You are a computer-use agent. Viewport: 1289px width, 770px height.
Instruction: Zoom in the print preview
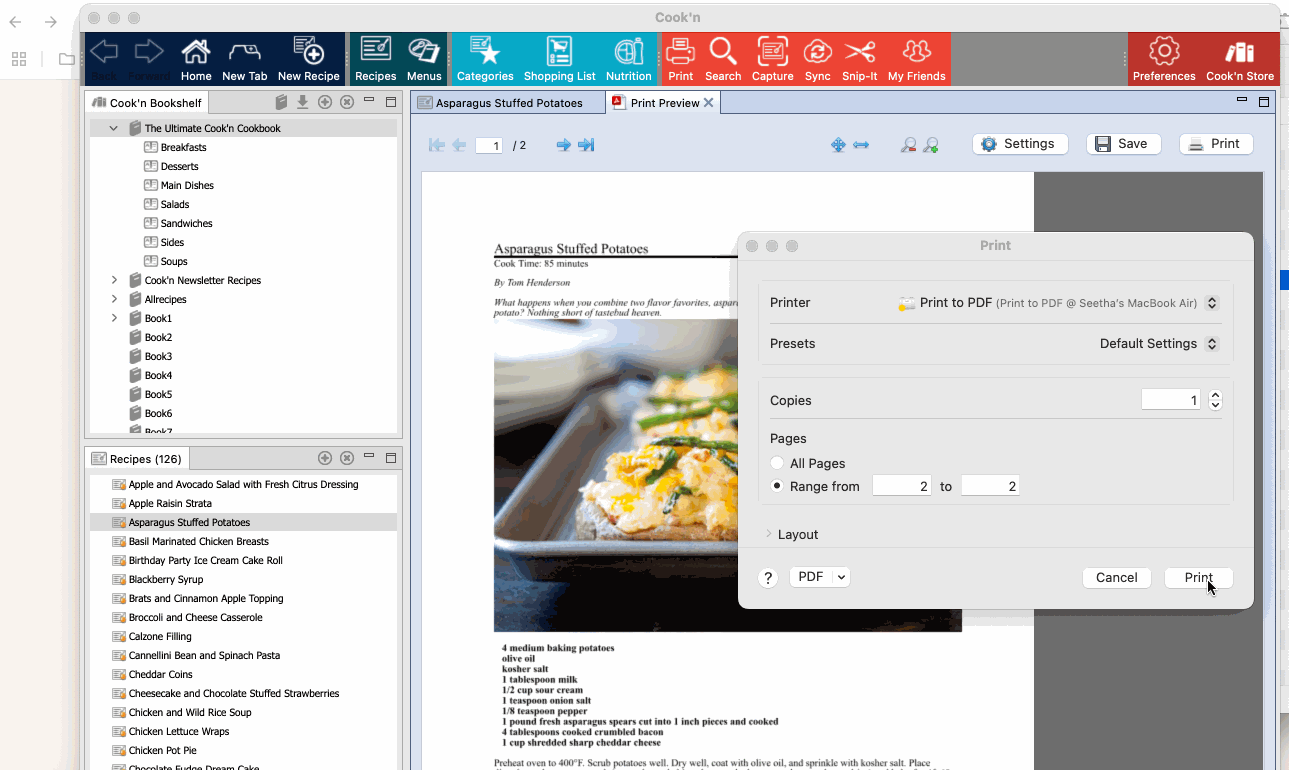pyautogui.click(x=931, y=145)
